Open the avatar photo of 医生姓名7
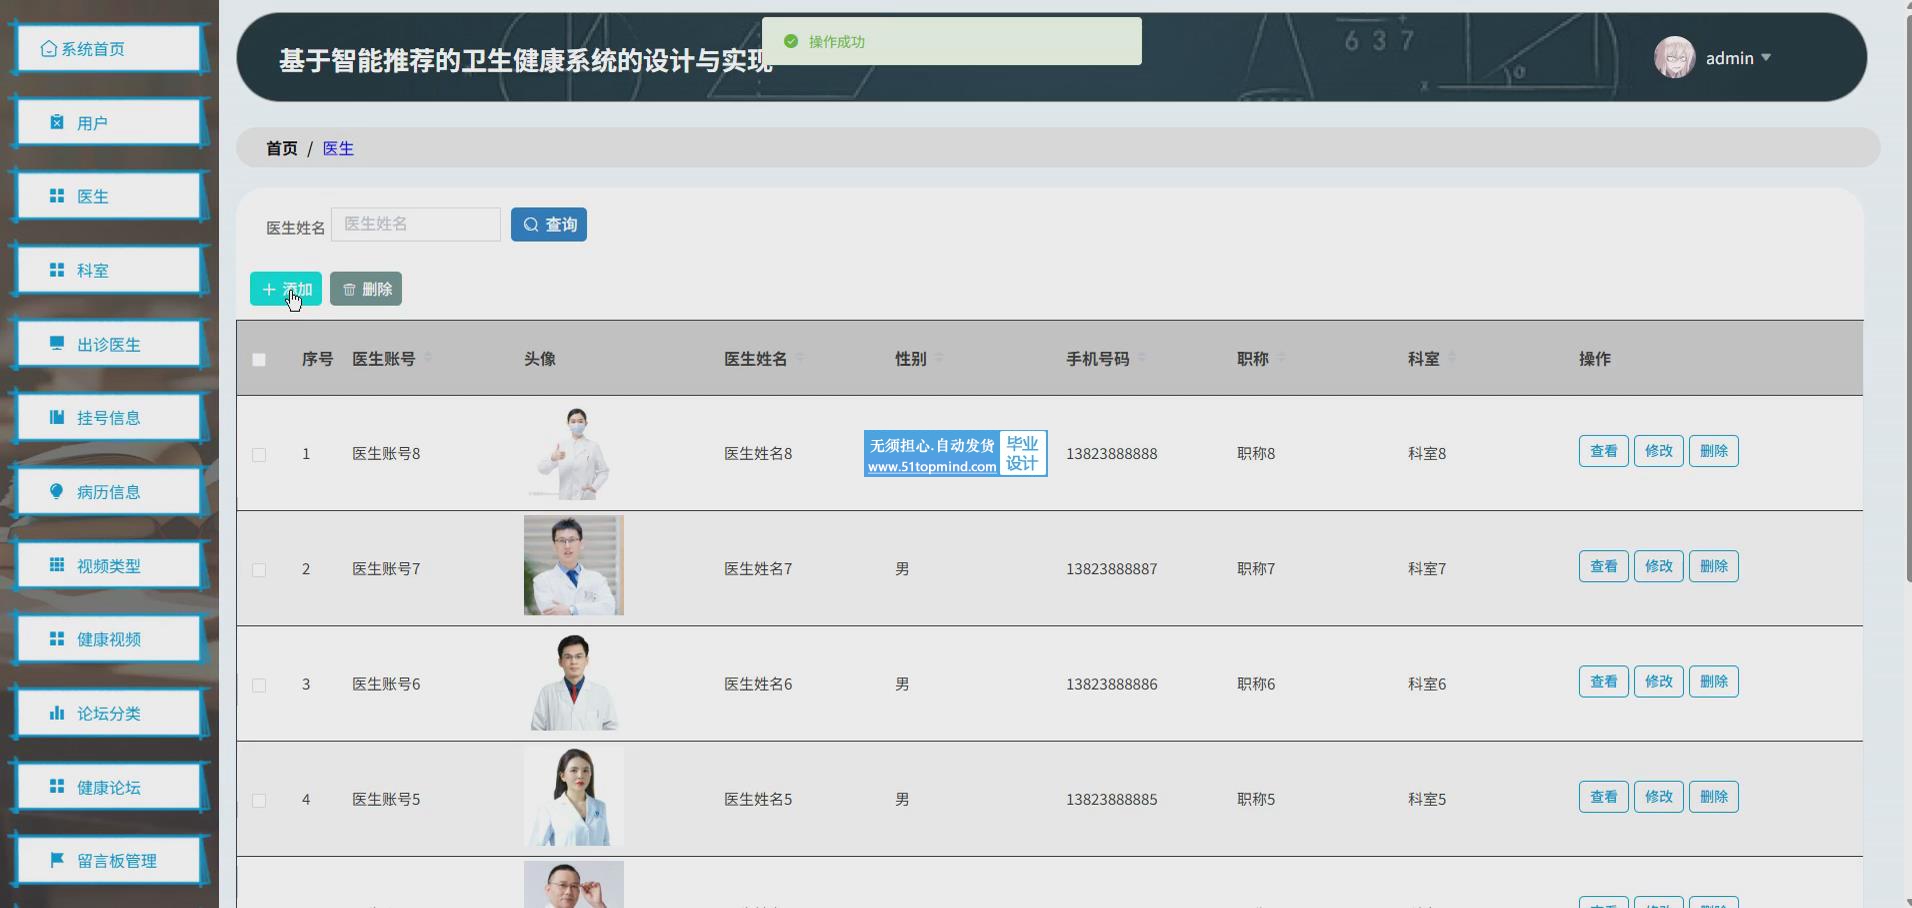Screen dimensions: 1912x908 574,565
